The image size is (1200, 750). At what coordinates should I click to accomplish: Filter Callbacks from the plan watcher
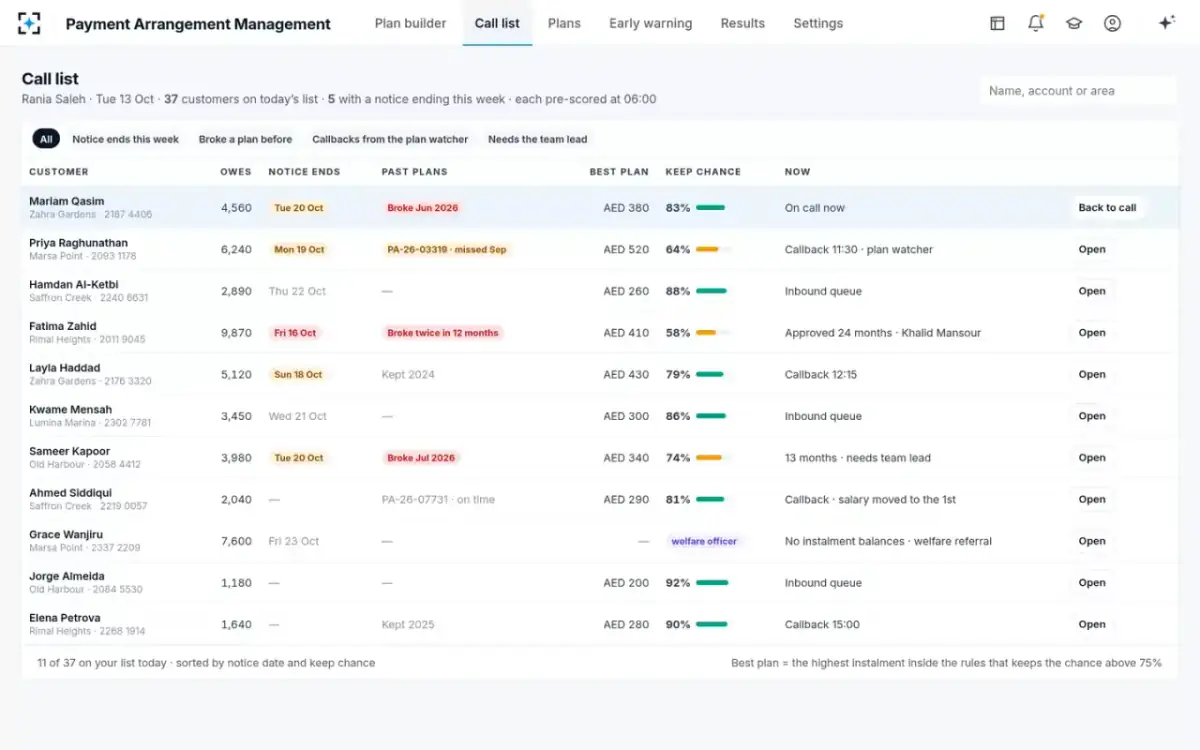[390, 139]
